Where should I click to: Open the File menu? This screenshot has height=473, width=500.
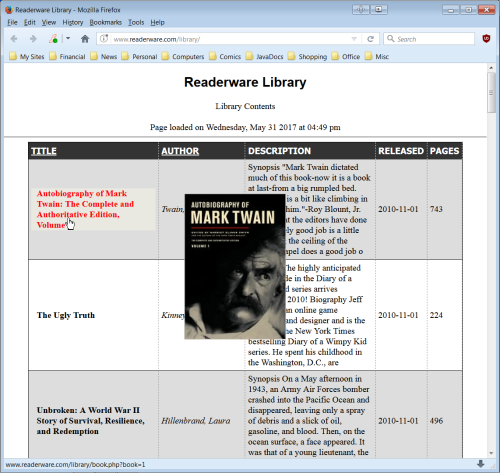12,22
